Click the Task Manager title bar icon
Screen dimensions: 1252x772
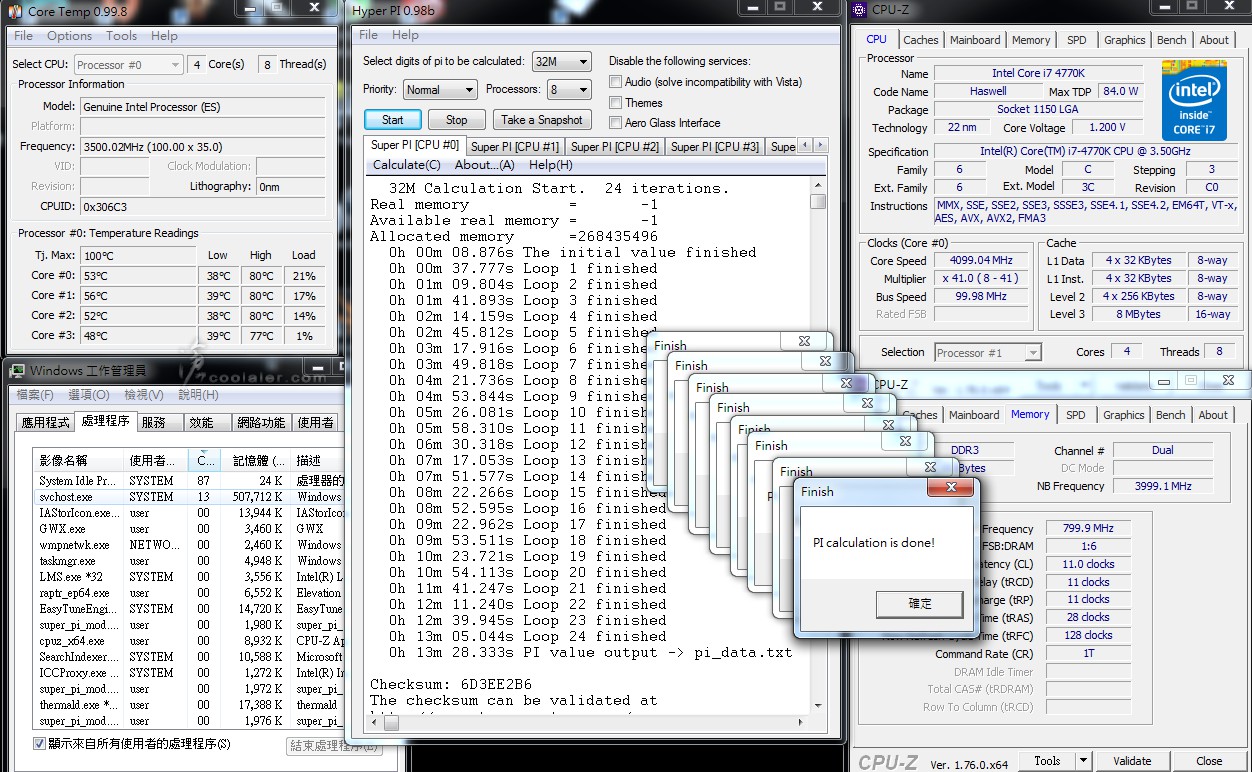coord(16,371)
